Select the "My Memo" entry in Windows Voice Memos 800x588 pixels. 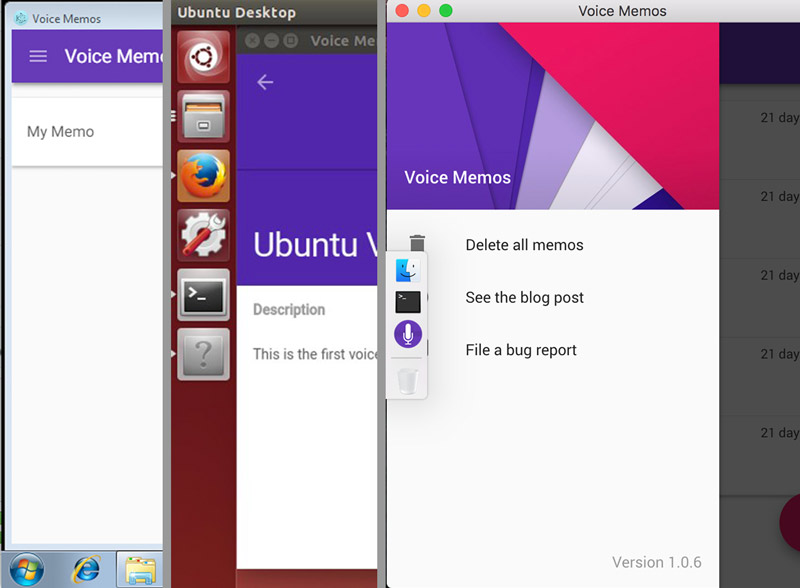coord(60,131)
